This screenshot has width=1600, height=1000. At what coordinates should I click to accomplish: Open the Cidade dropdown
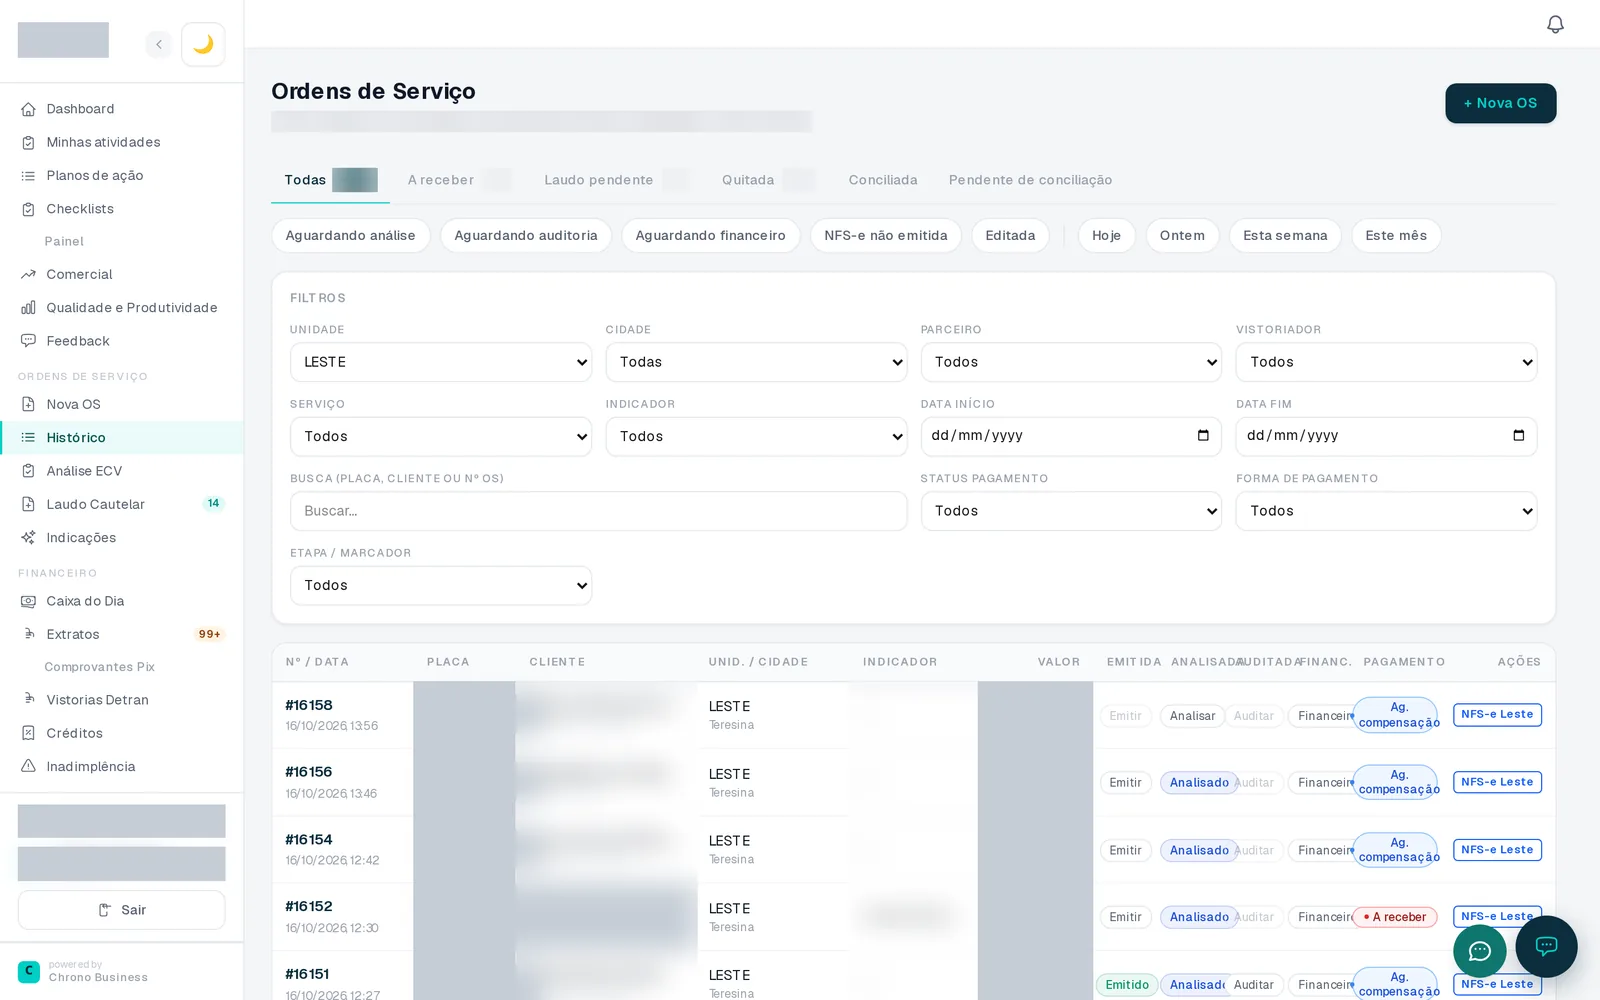(756, 362)
